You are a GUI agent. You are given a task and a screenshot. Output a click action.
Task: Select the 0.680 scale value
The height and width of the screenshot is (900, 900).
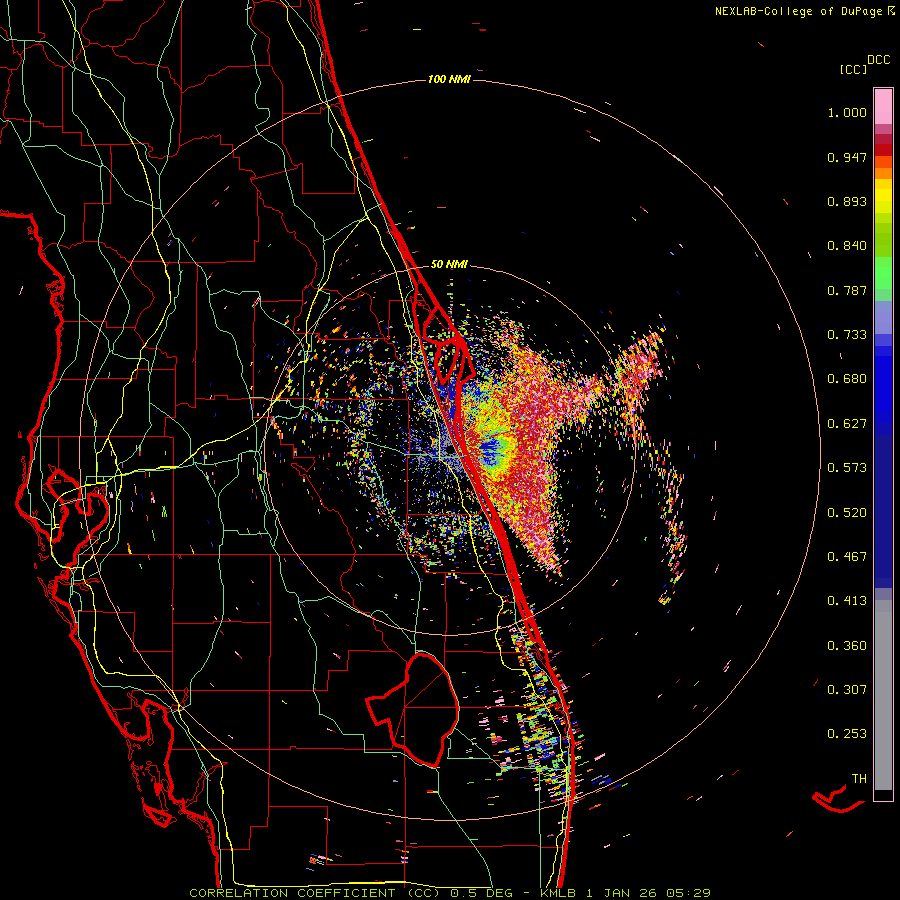(x=847, y=379)
